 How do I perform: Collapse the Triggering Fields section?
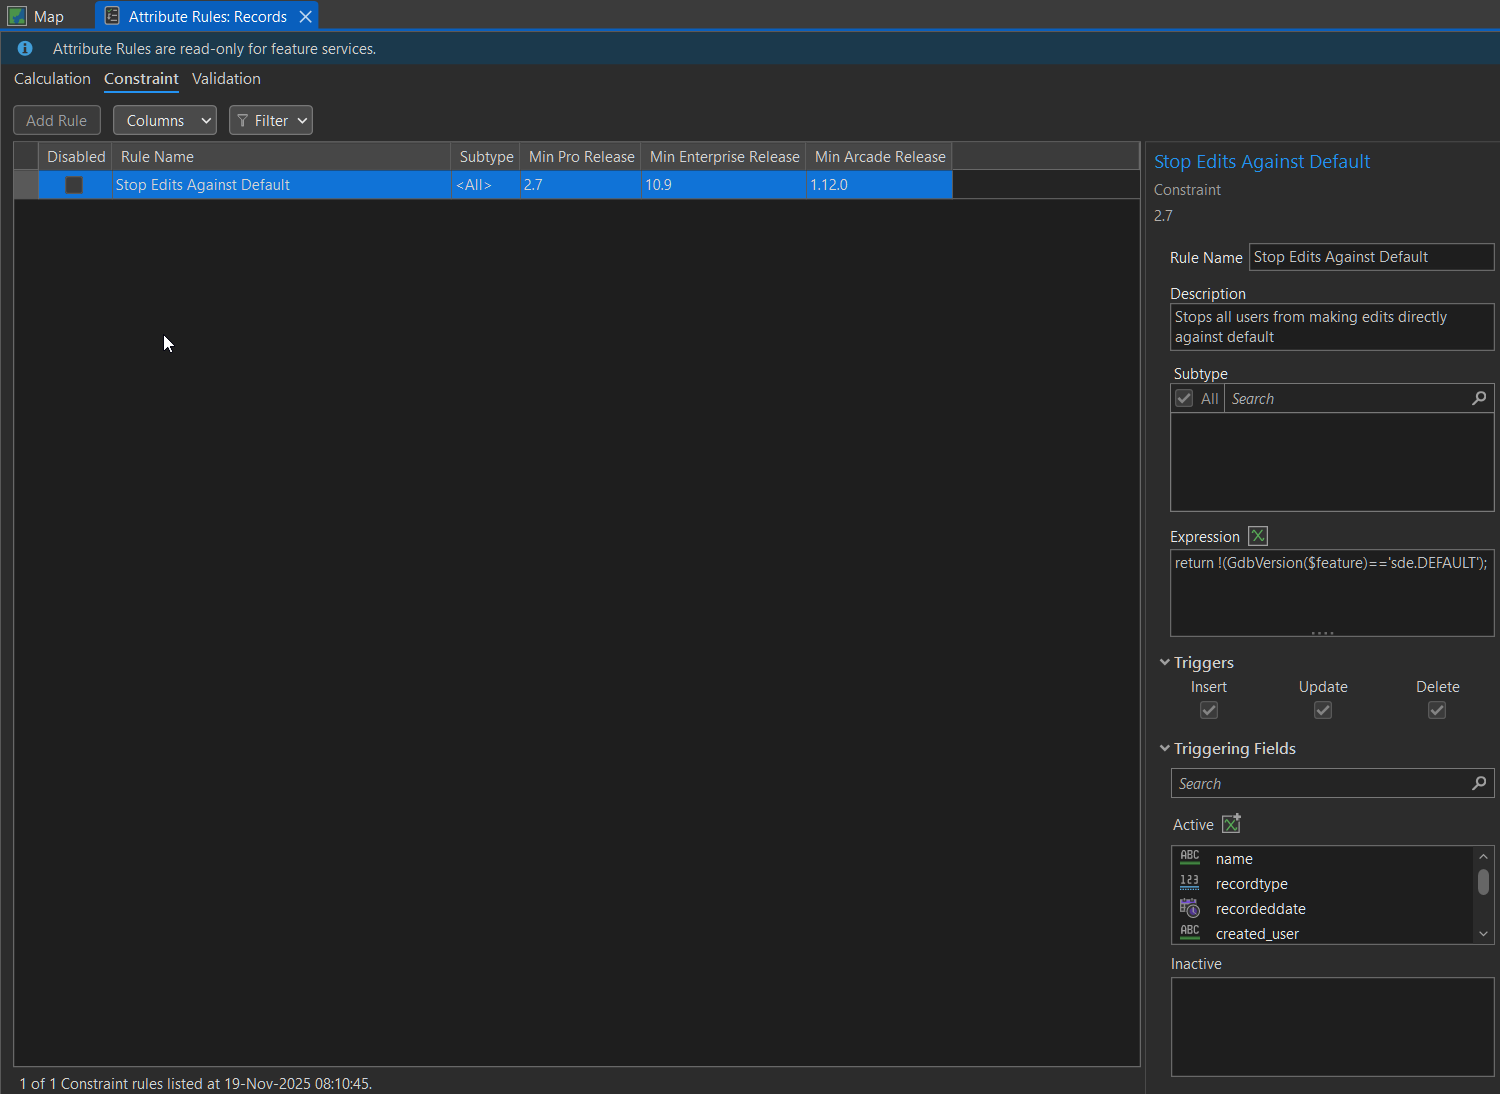tap(1165, 748)
